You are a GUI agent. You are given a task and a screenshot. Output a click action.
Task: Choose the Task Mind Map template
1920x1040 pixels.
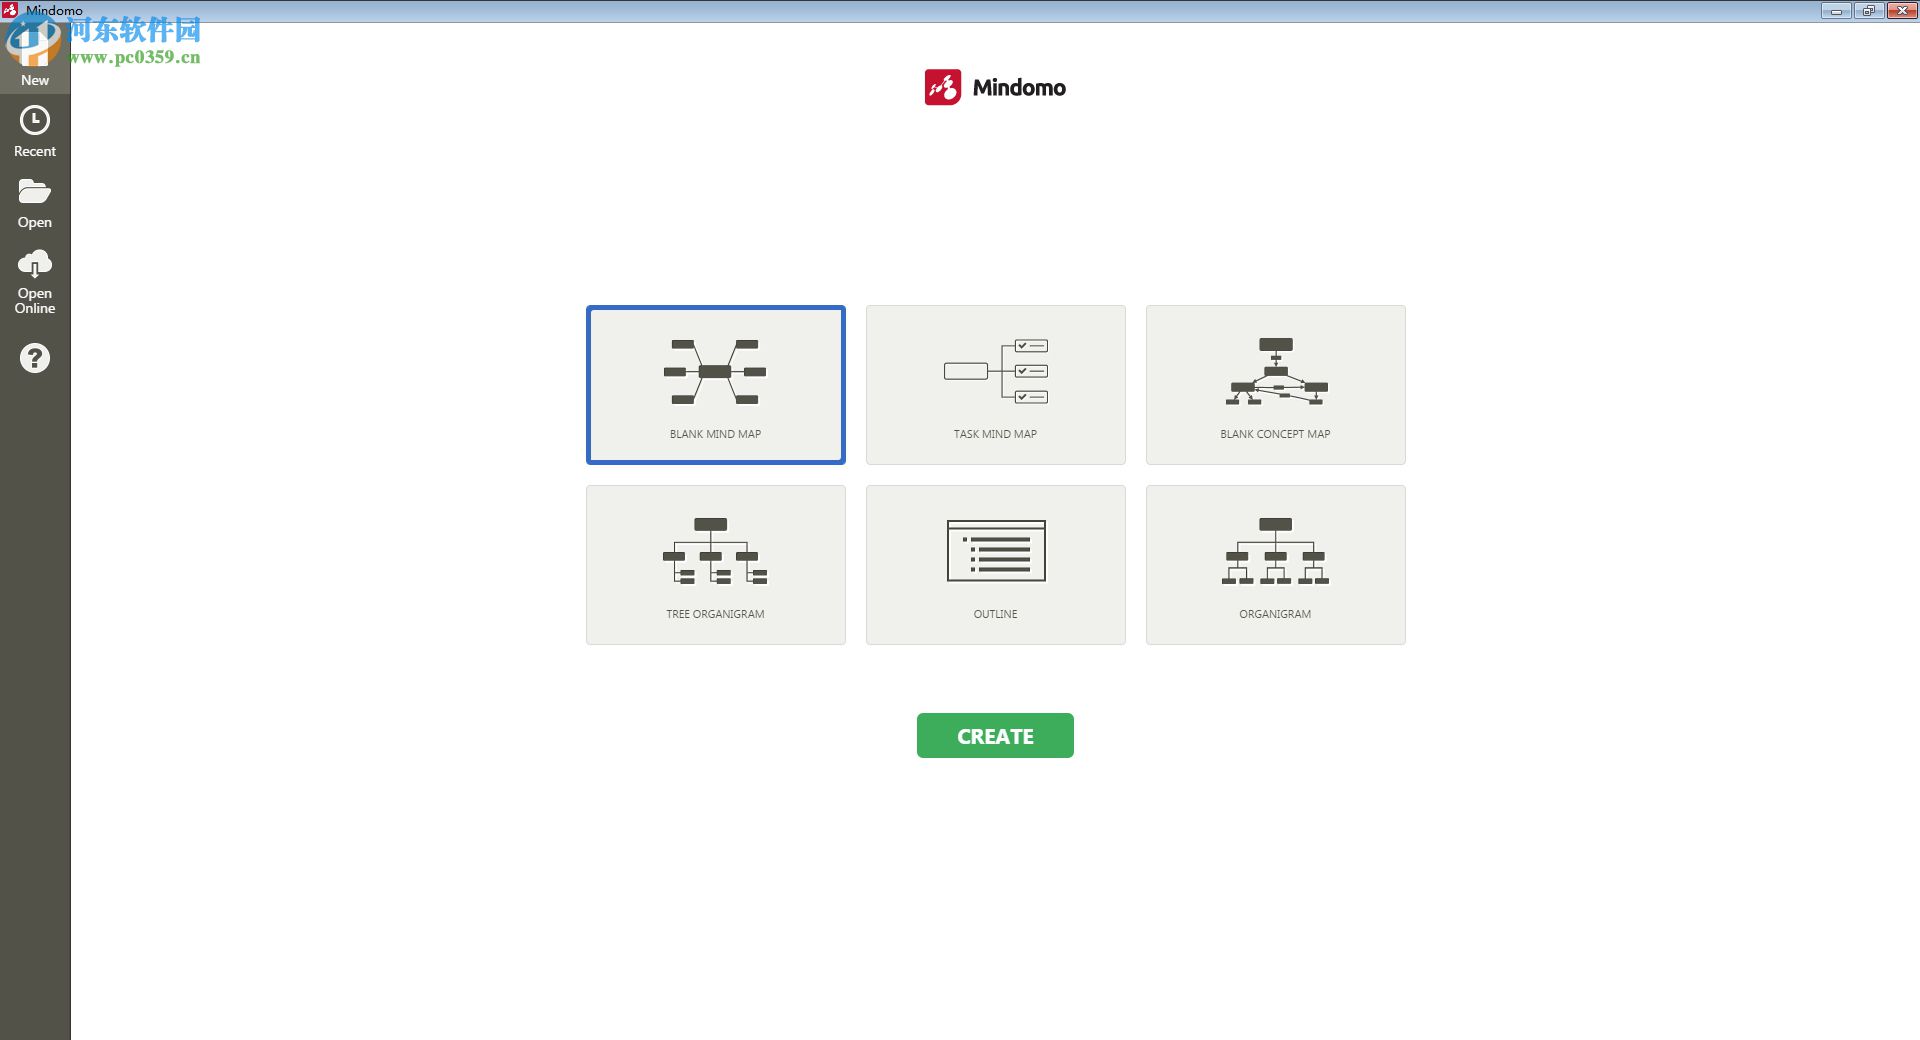(996, 385)
